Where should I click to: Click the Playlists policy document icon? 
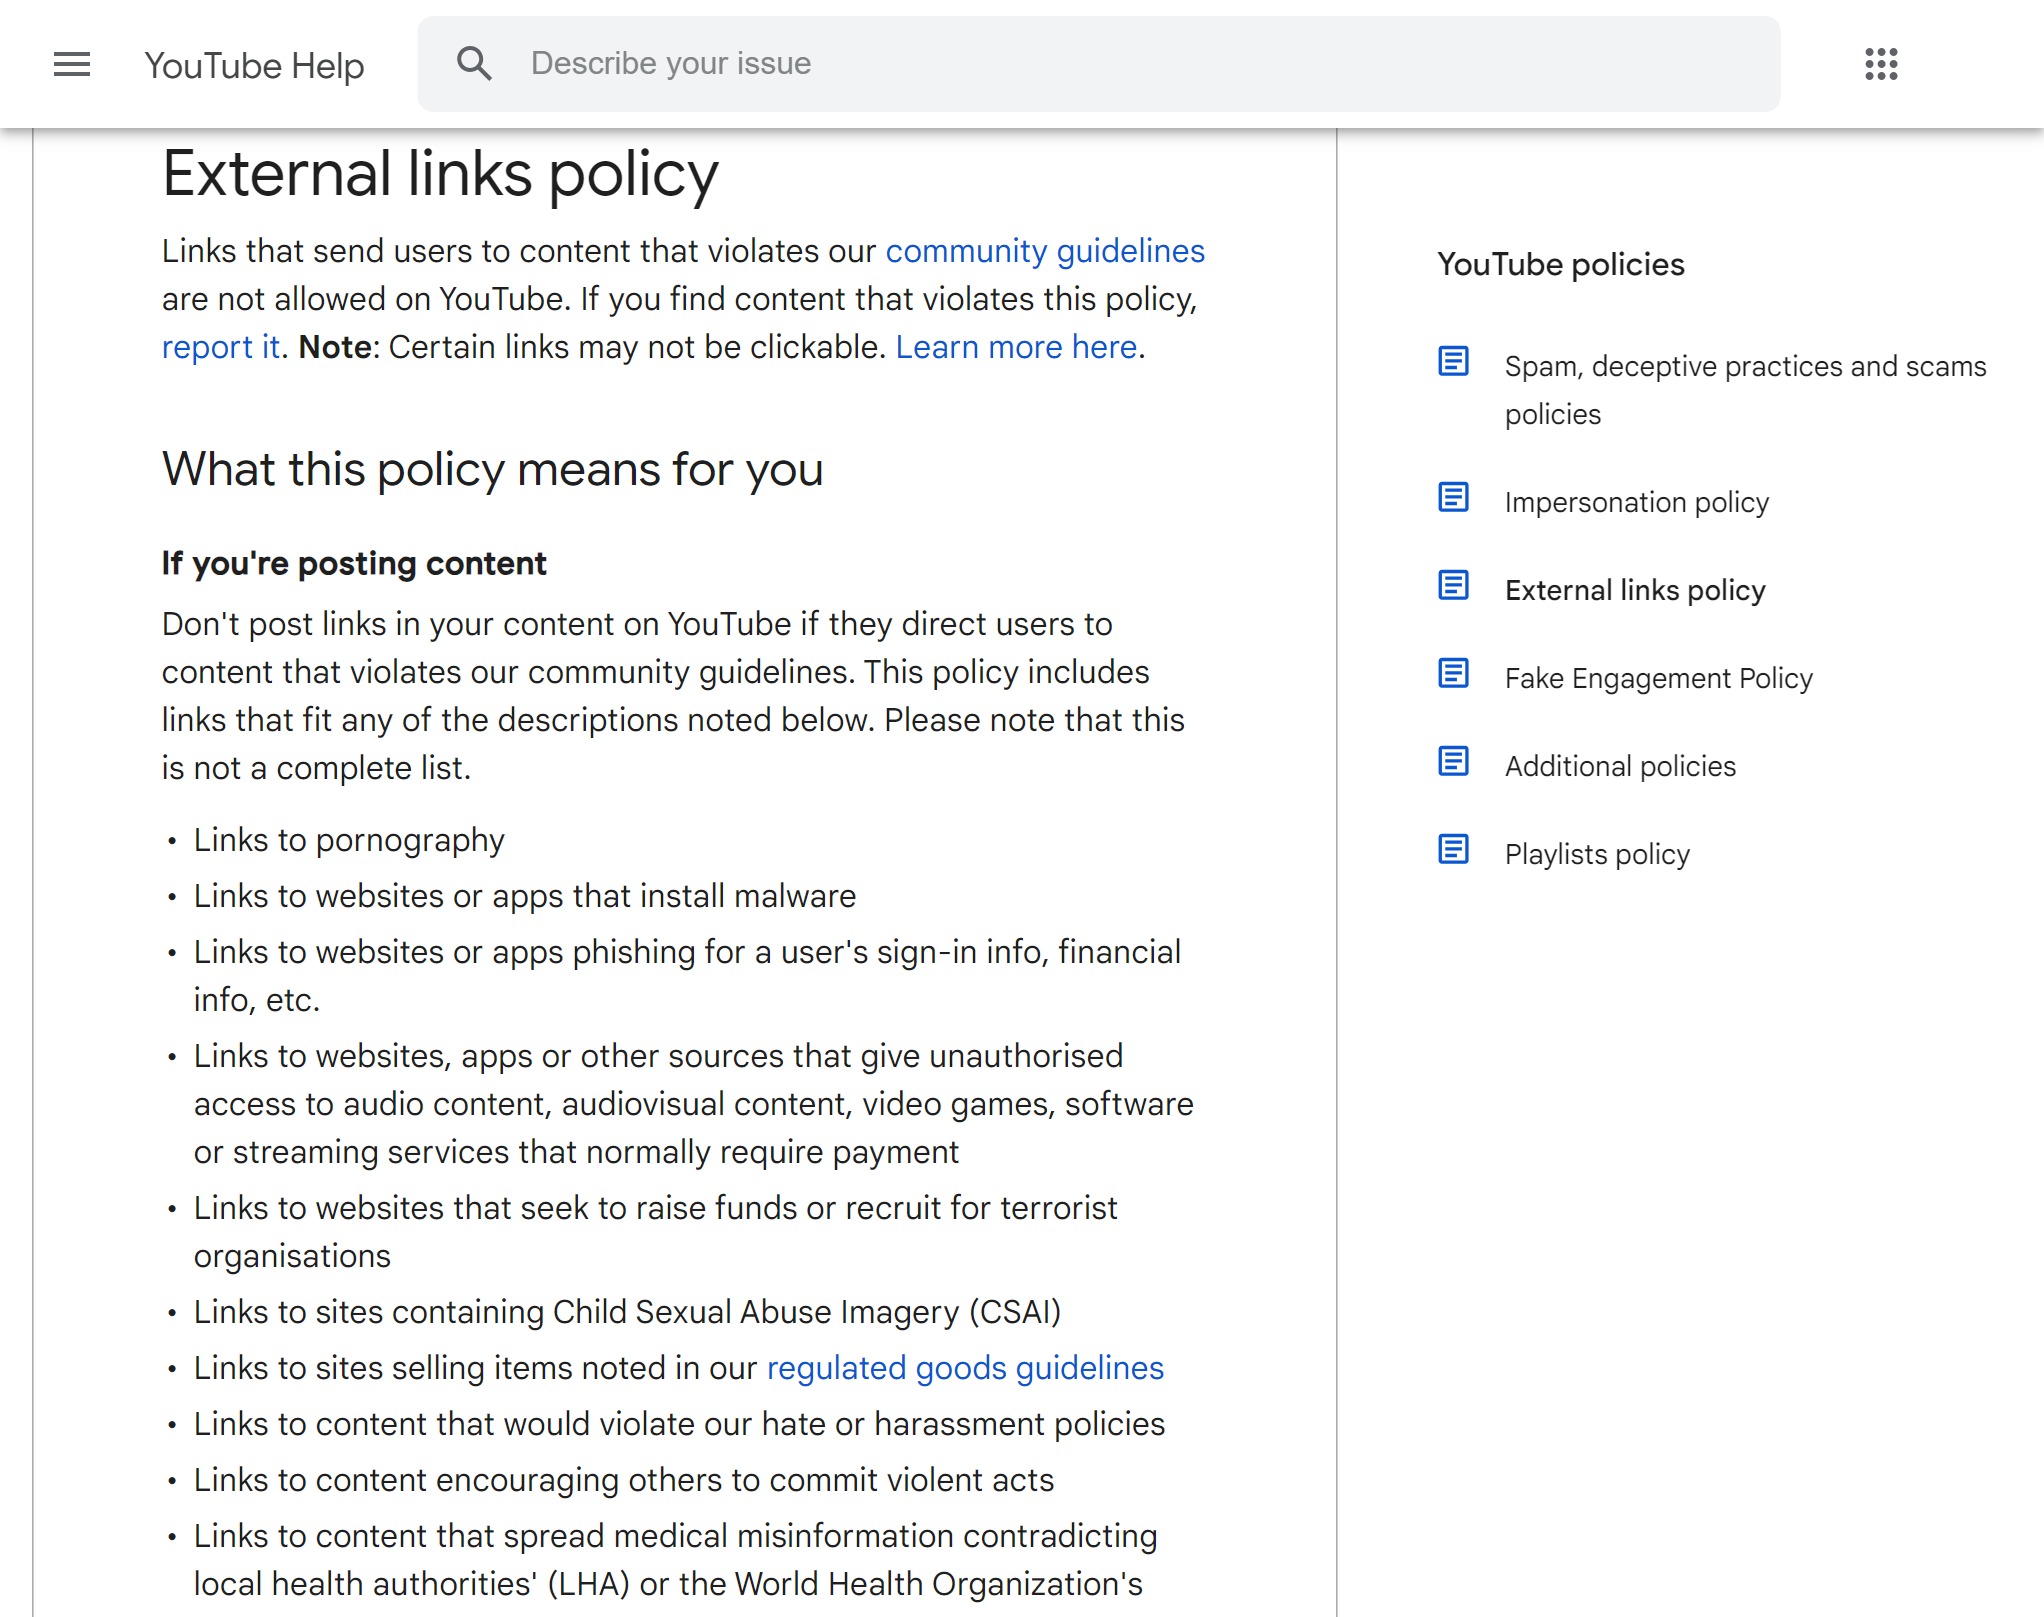pos(1455,852)
